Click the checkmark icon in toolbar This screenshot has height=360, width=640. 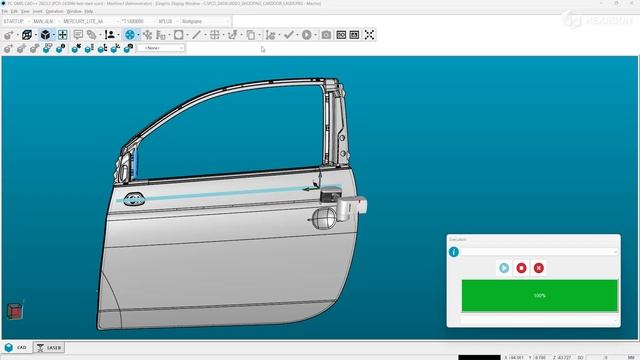(x=289, y=35)
